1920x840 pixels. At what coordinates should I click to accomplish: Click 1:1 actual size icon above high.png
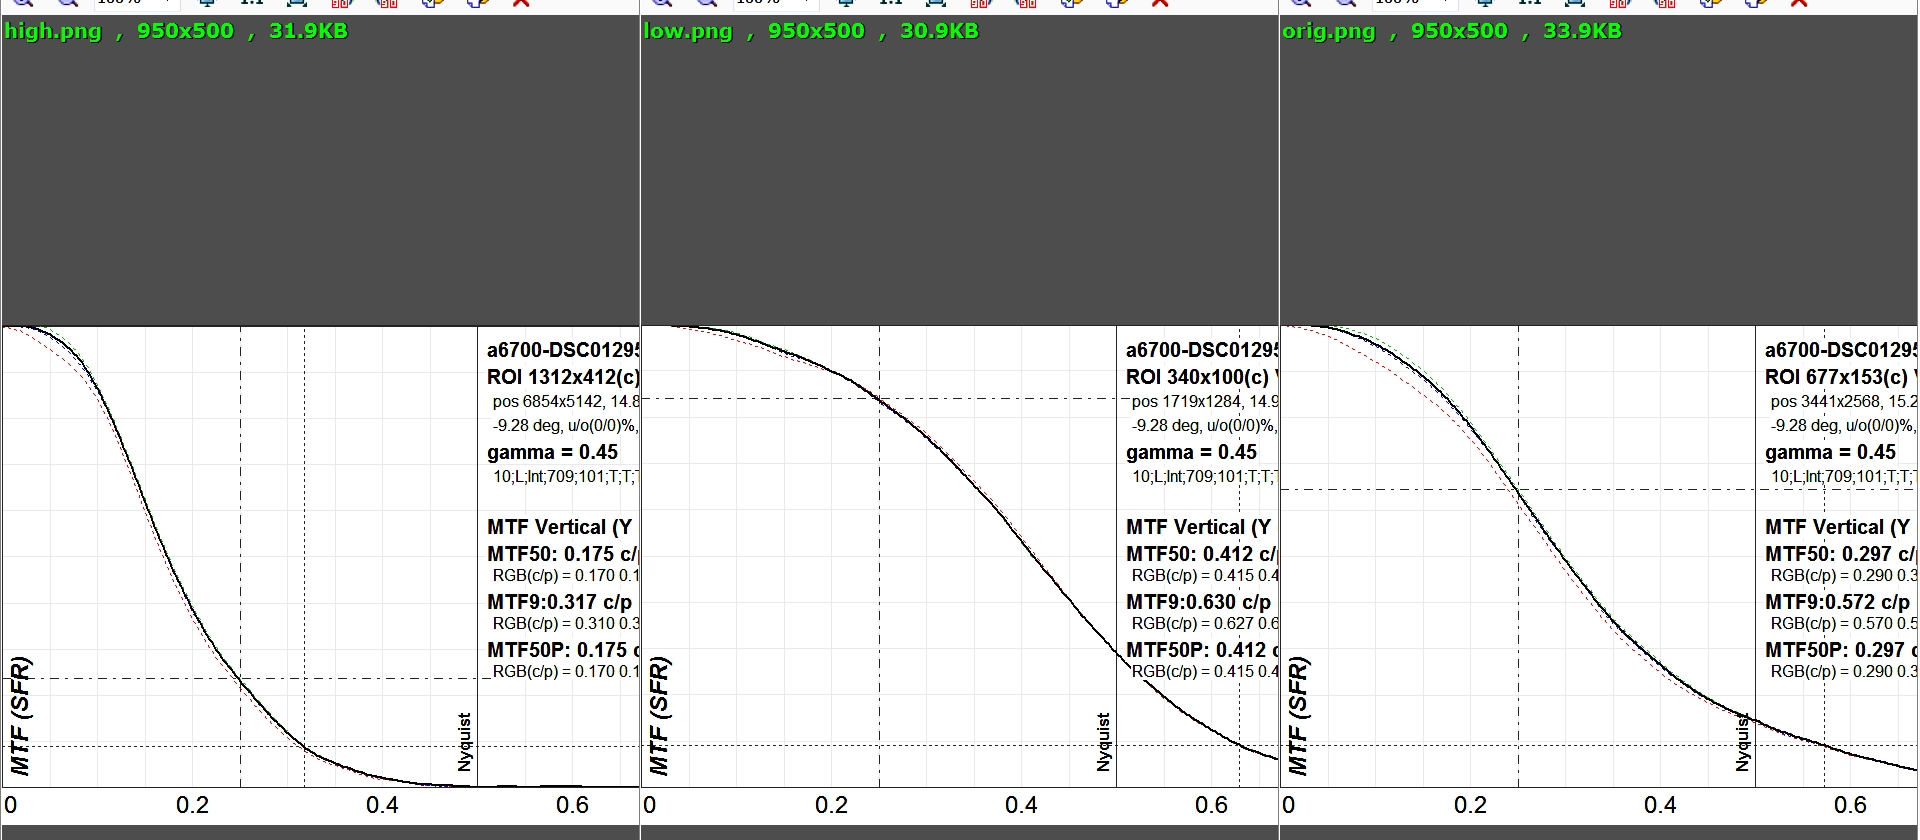(x=251, y=3)
